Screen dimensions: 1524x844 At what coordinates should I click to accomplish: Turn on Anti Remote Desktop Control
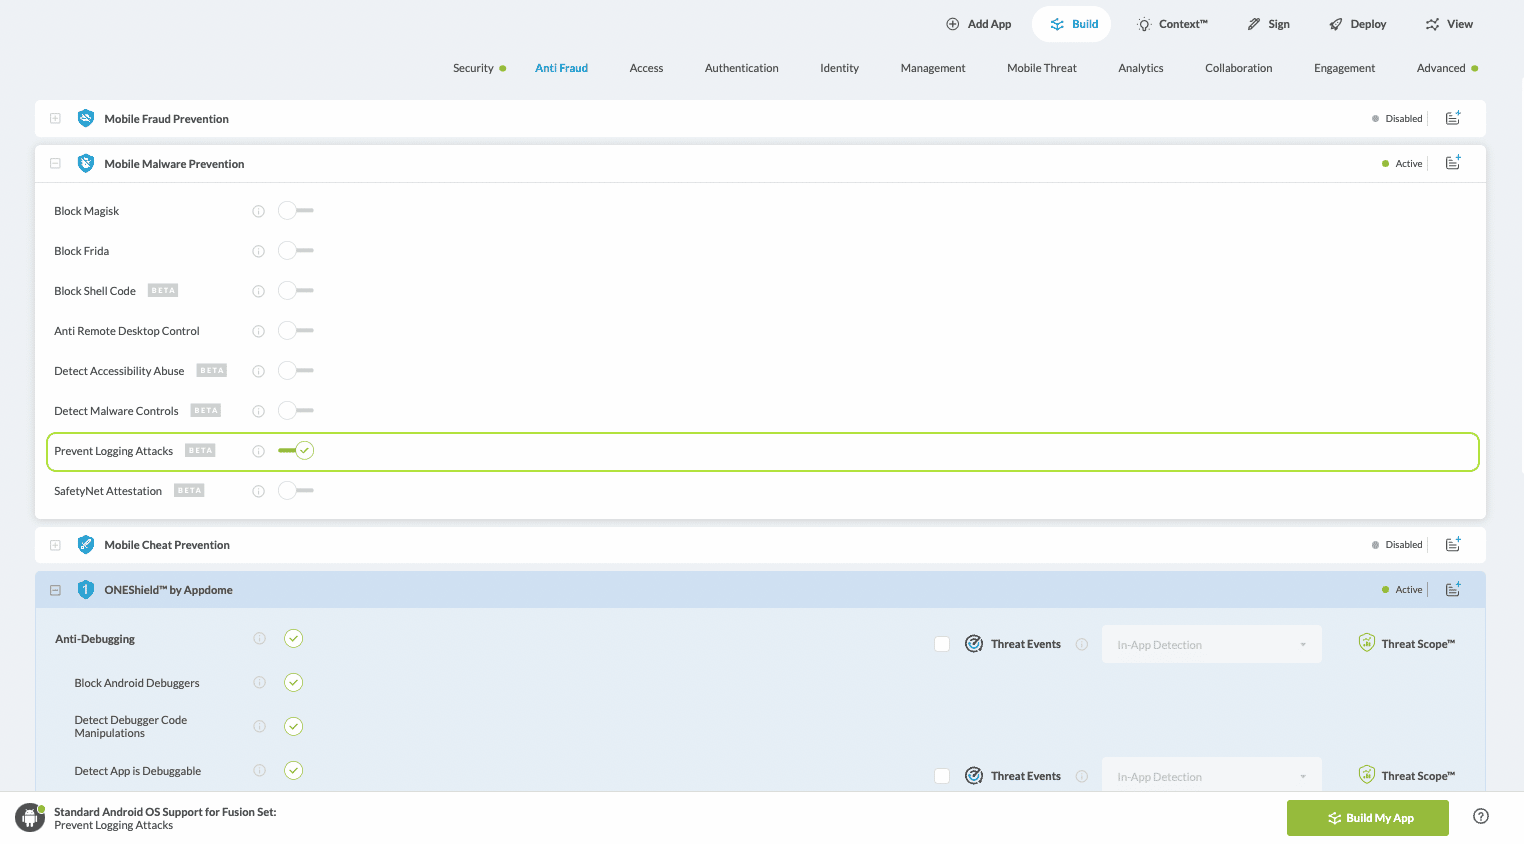[296, 331]
